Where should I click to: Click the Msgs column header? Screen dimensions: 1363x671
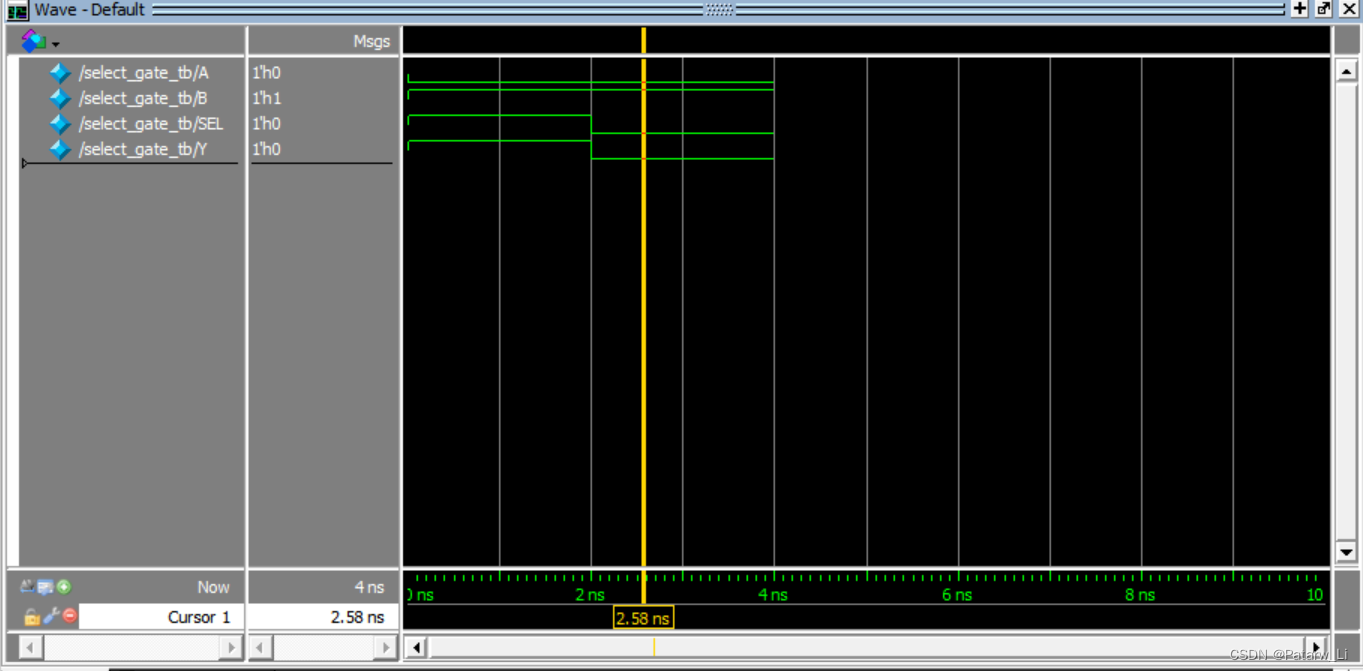pos(371,41)
